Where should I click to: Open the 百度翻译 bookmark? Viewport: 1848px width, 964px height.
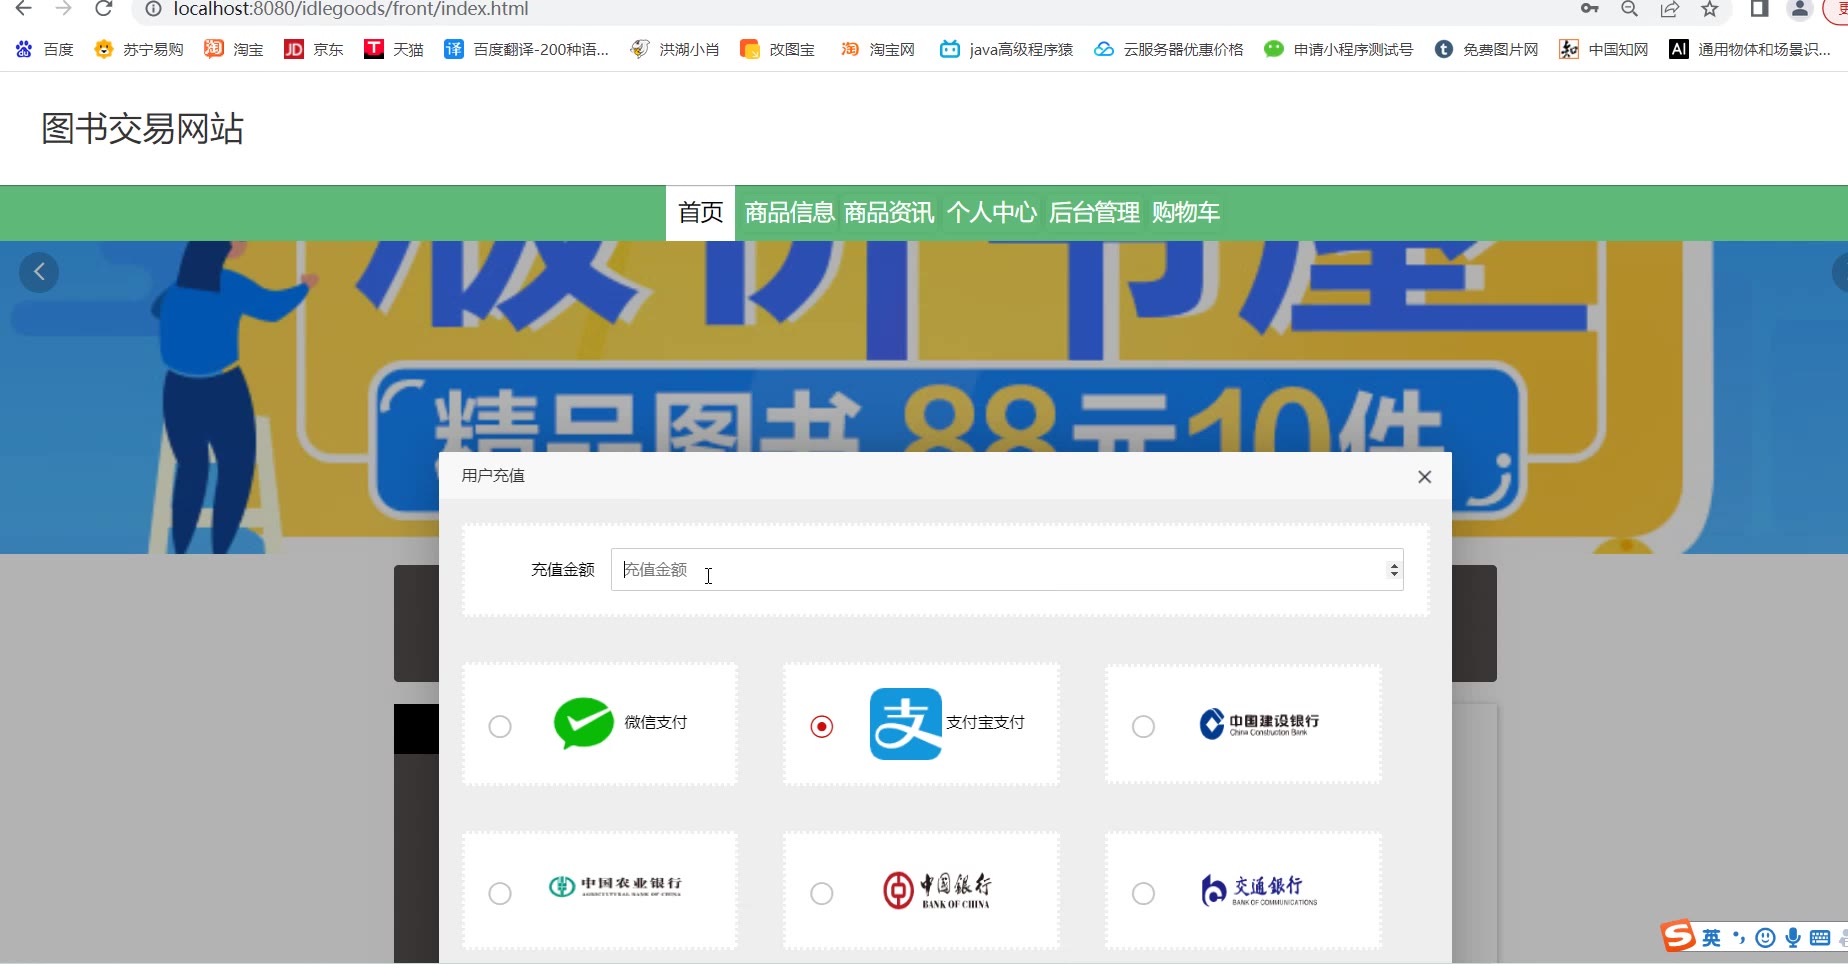pyautogui.click(x=527, y=49)
